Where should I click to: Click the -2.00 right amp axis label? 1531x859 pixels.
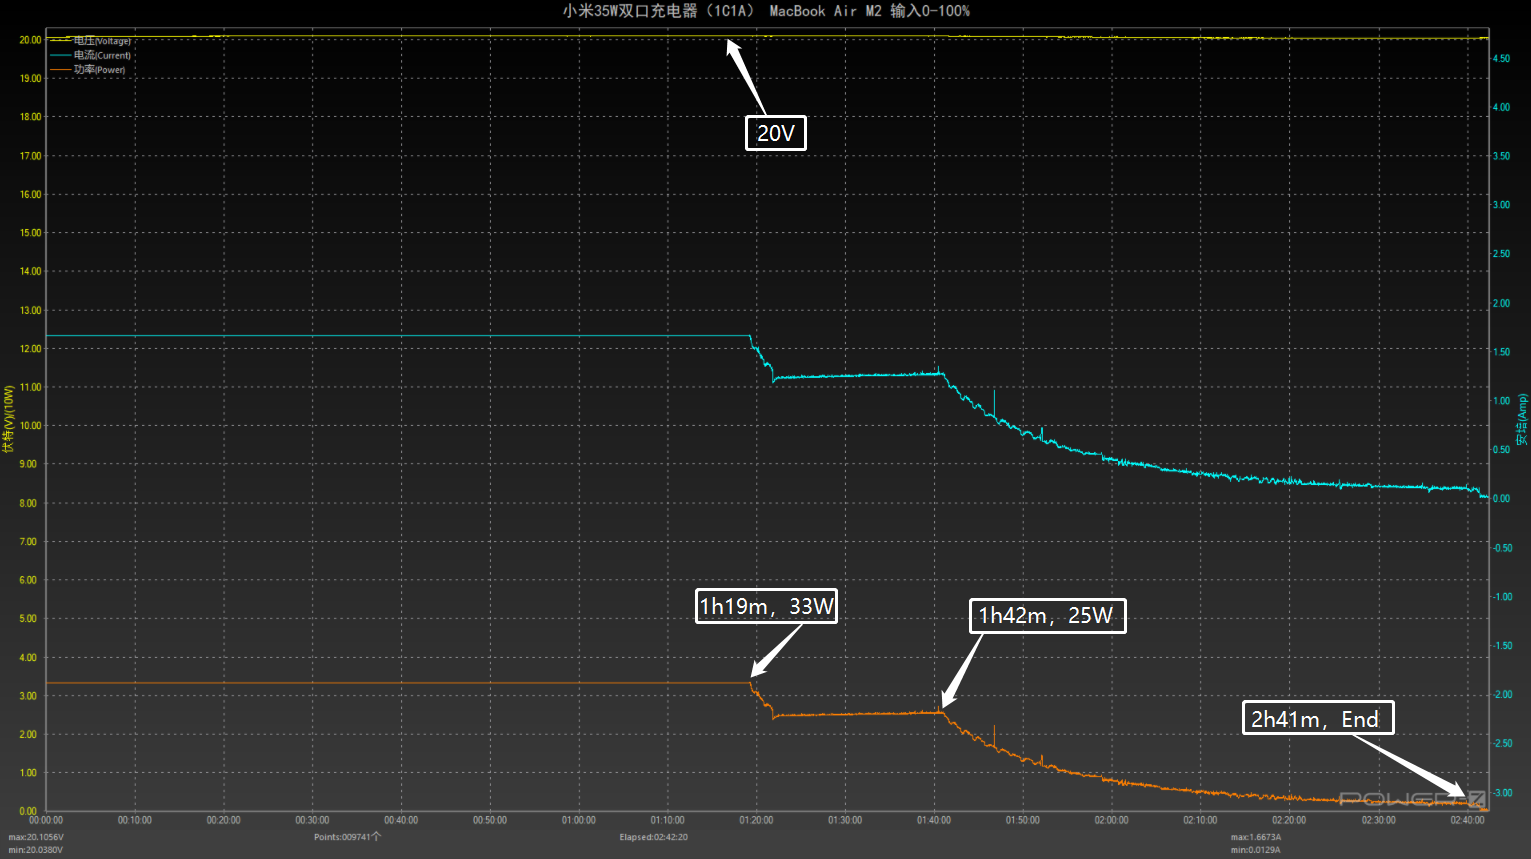pos(1502,695)
